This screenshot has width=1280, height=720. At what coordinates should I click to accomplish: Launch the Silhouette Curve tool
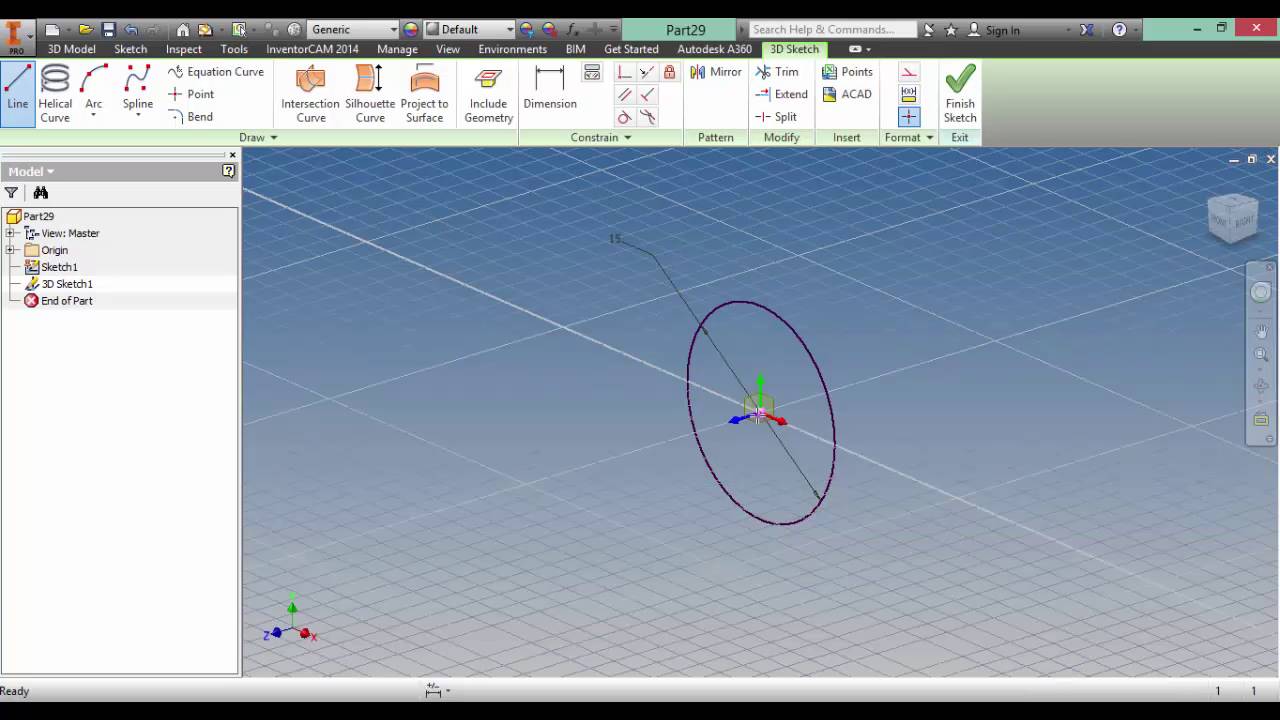pos(370,94)
